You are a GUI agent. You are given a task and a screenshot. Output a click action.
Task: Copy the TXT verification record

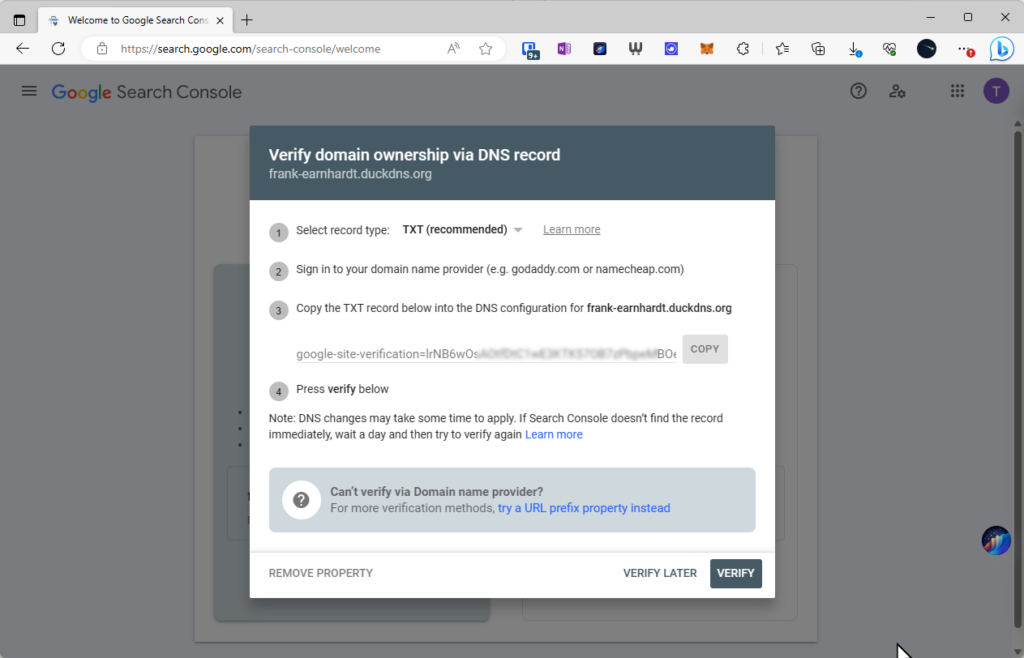(705, 349)
